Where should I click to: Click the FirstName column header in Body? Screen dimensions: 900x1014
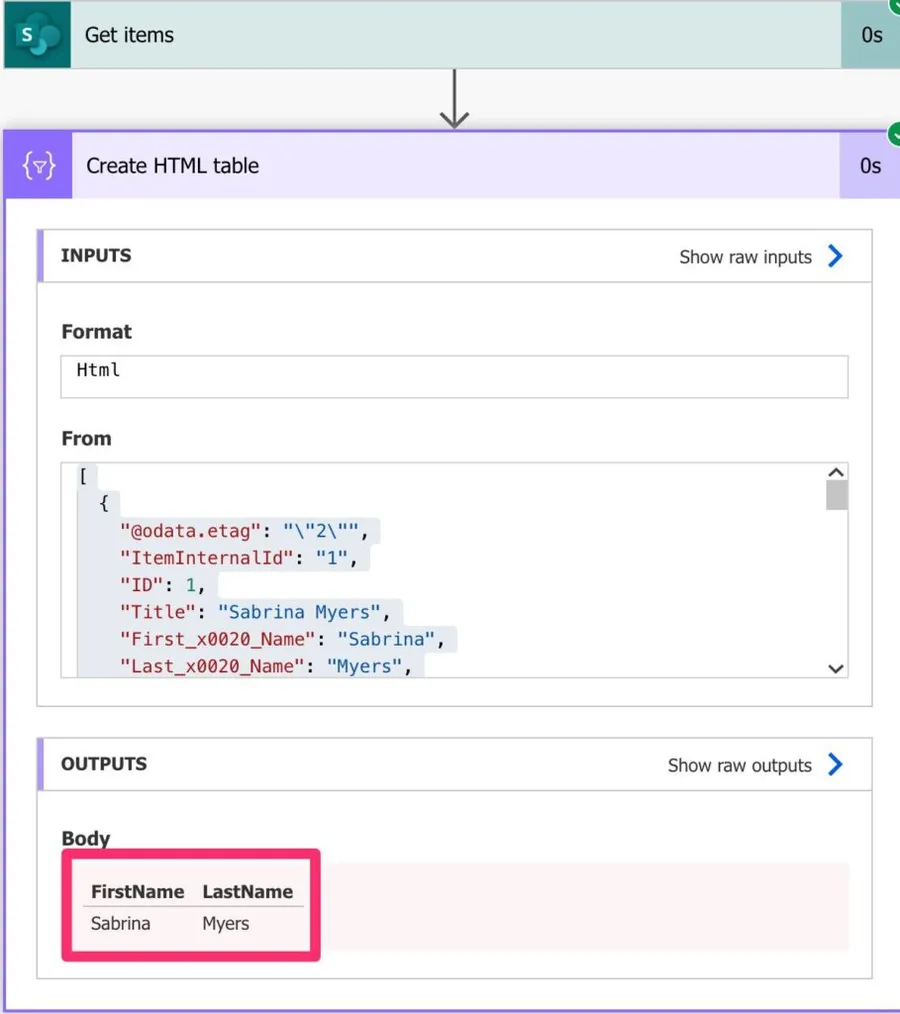pyautogui.click(x=137, y=892)
